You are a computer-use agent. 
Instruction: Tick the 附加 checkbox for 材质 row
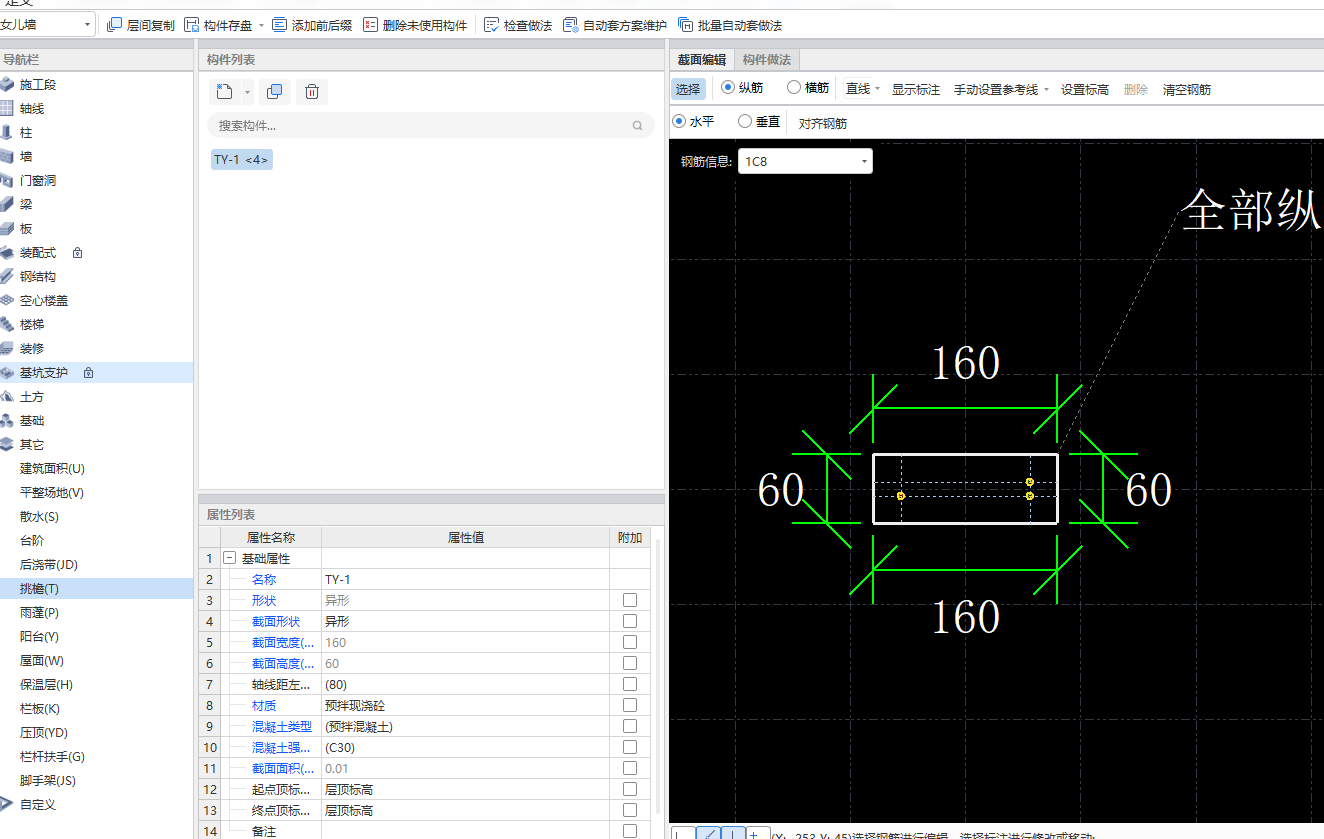[630, 705]
